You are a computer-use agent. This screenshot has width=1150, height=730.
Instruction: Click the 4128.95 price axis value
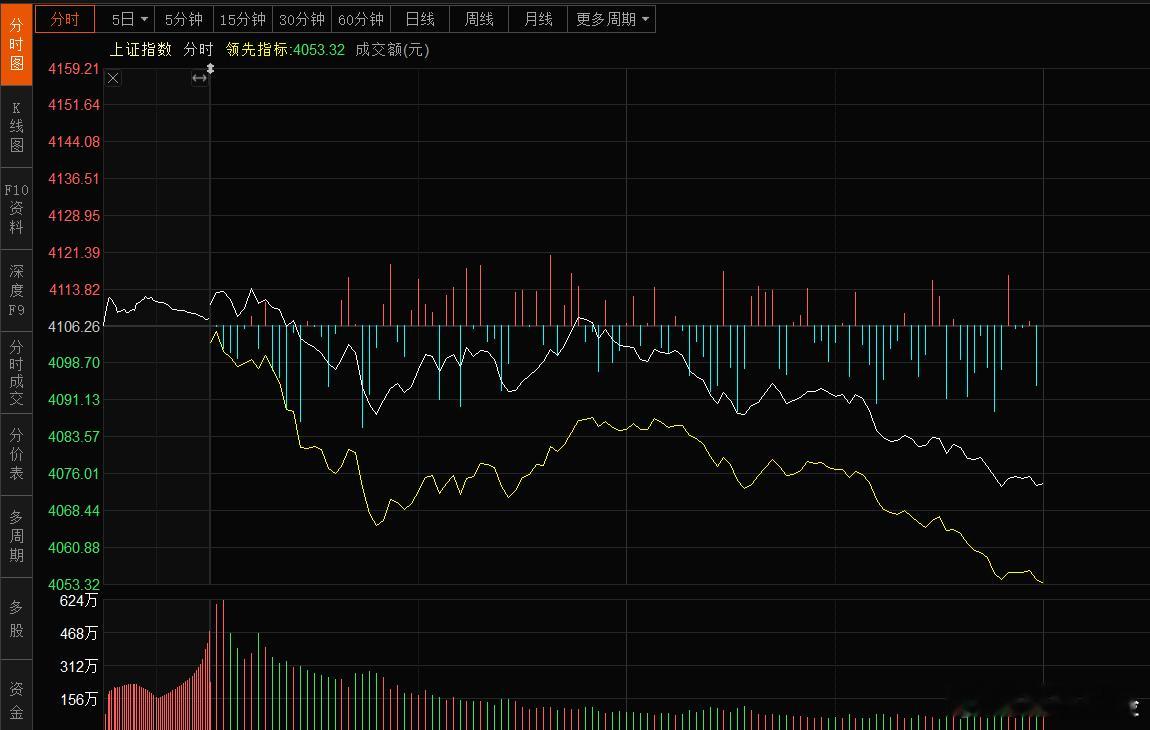(x=74, y=216)
